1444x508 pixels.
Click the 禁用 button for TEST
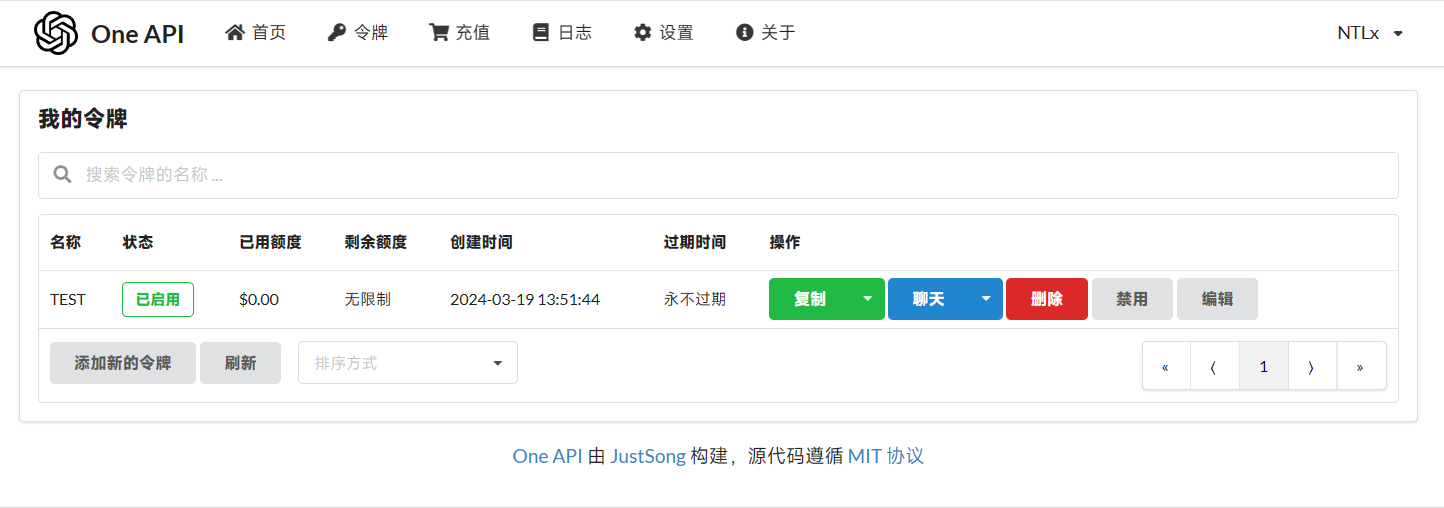(x=1132, y=299)
